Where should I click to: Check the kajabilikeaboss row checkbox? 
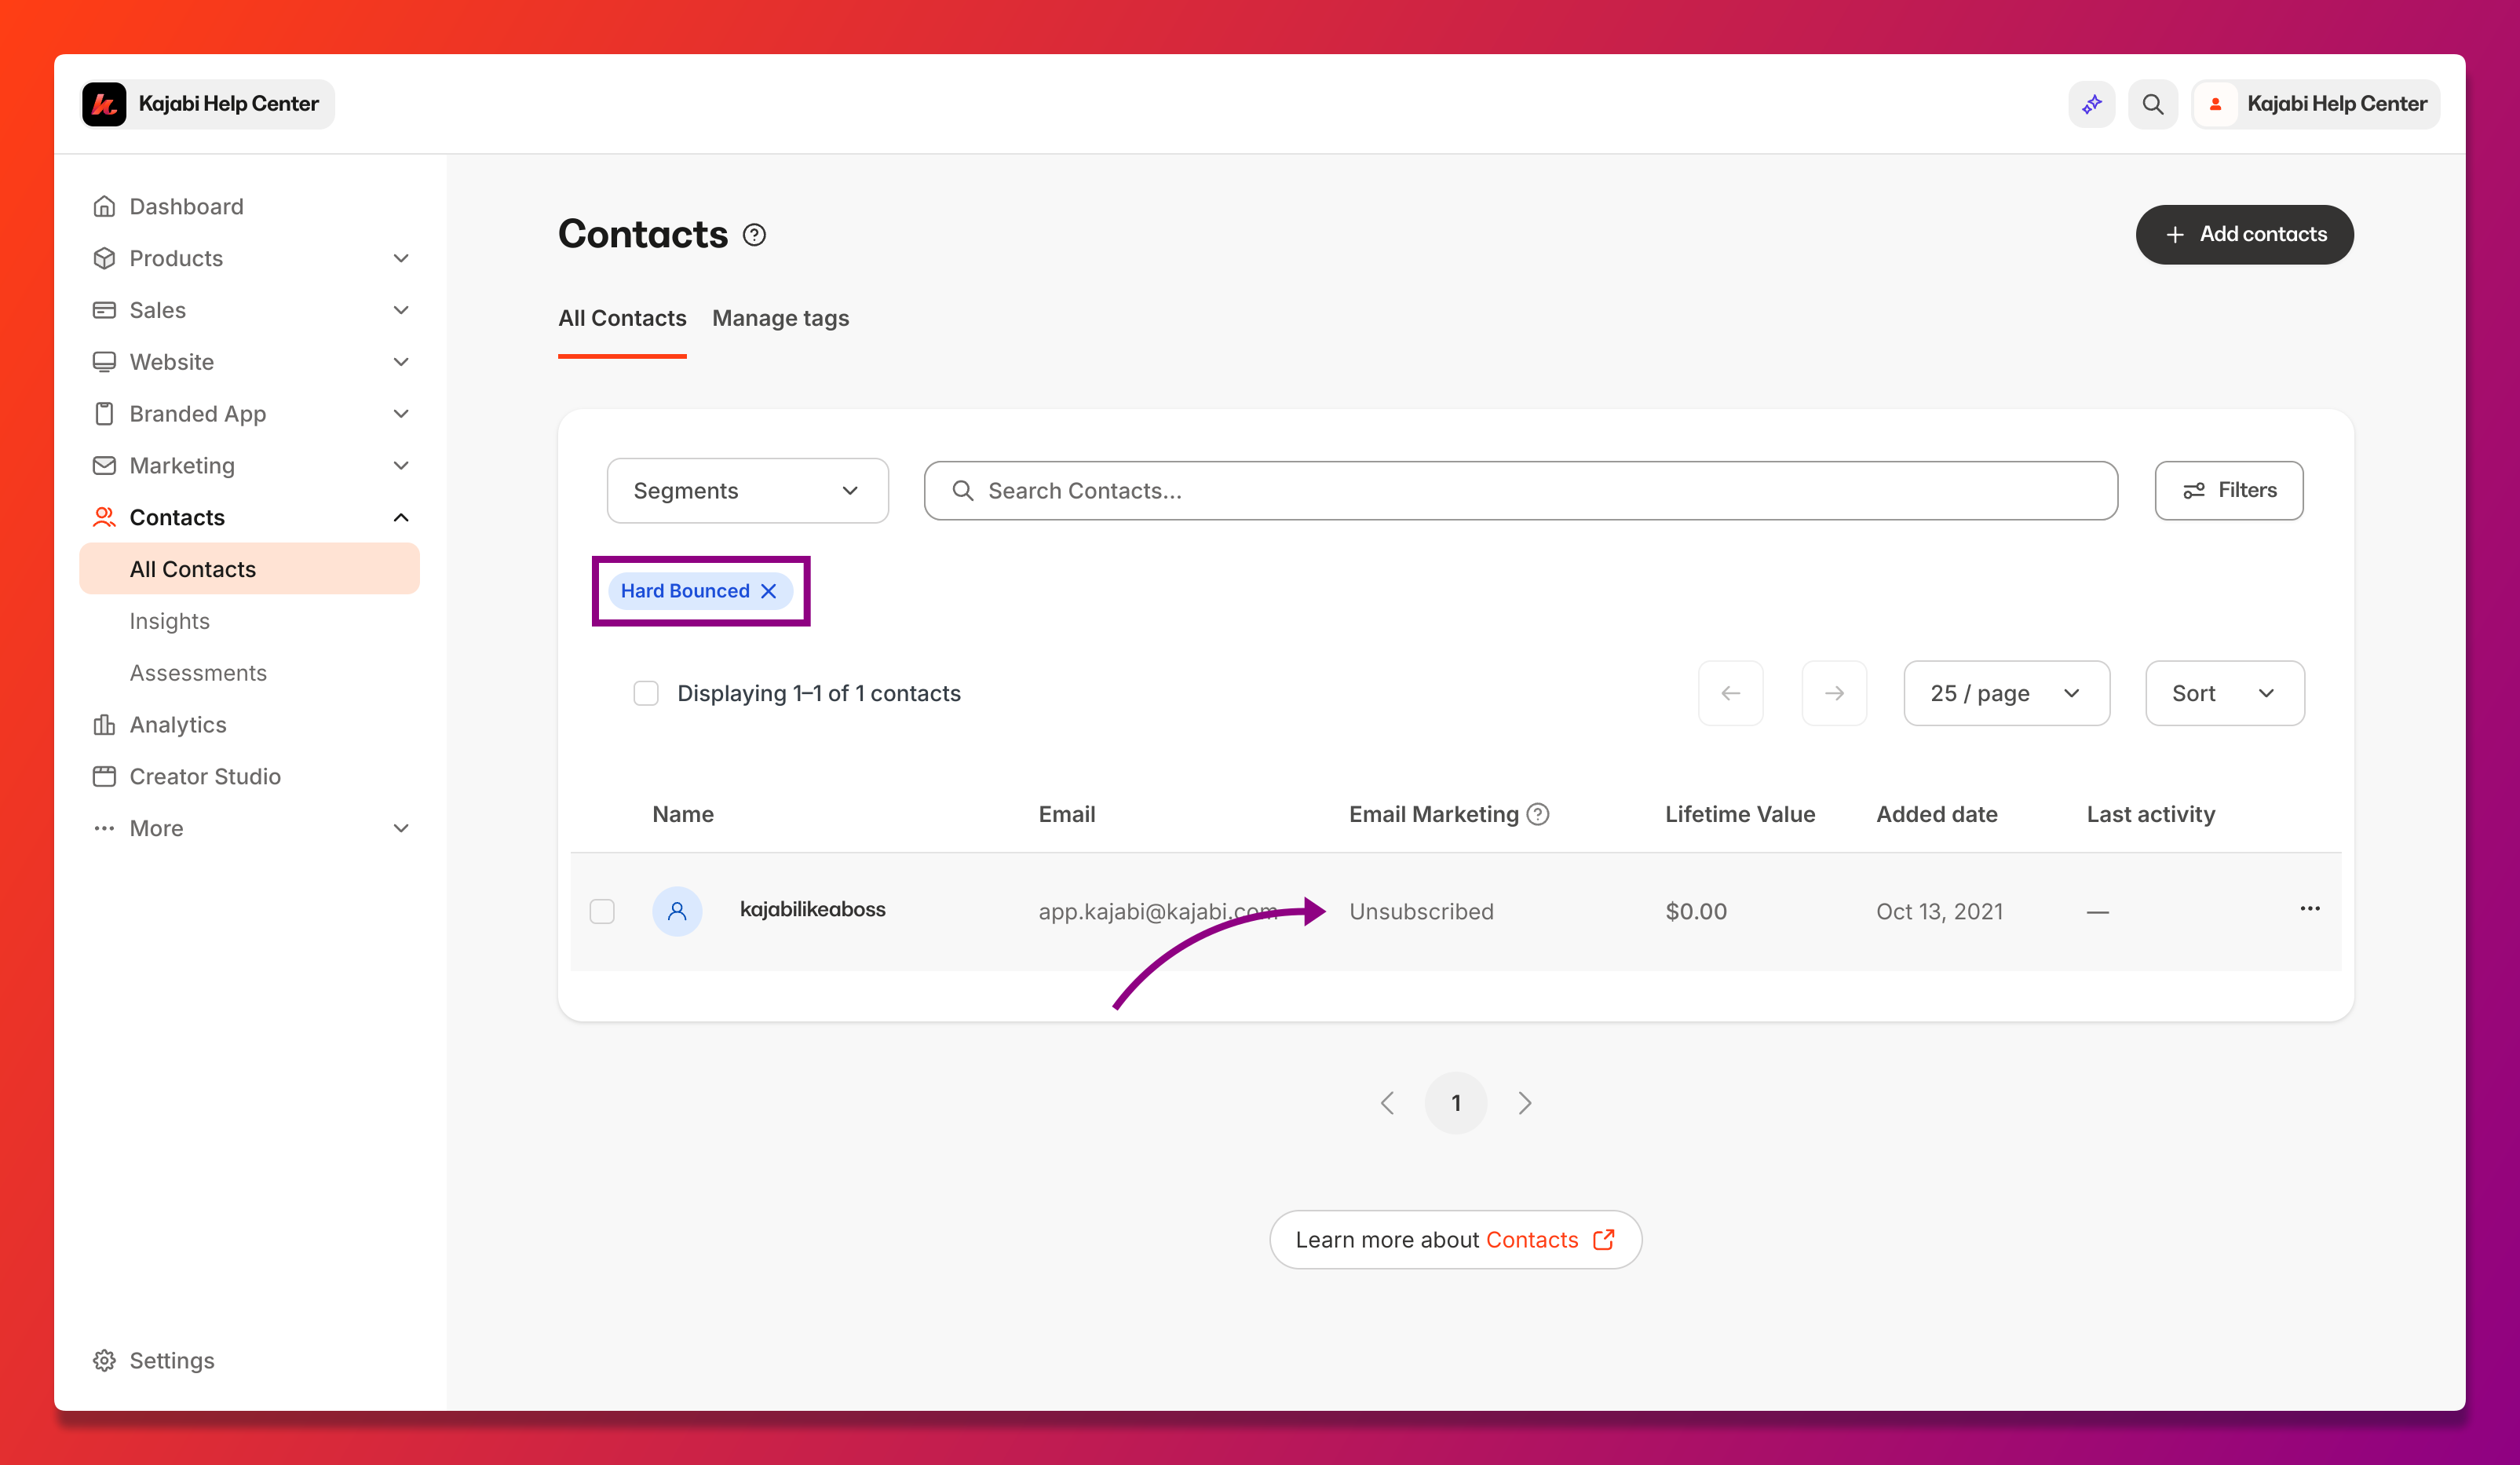(602, 911)
